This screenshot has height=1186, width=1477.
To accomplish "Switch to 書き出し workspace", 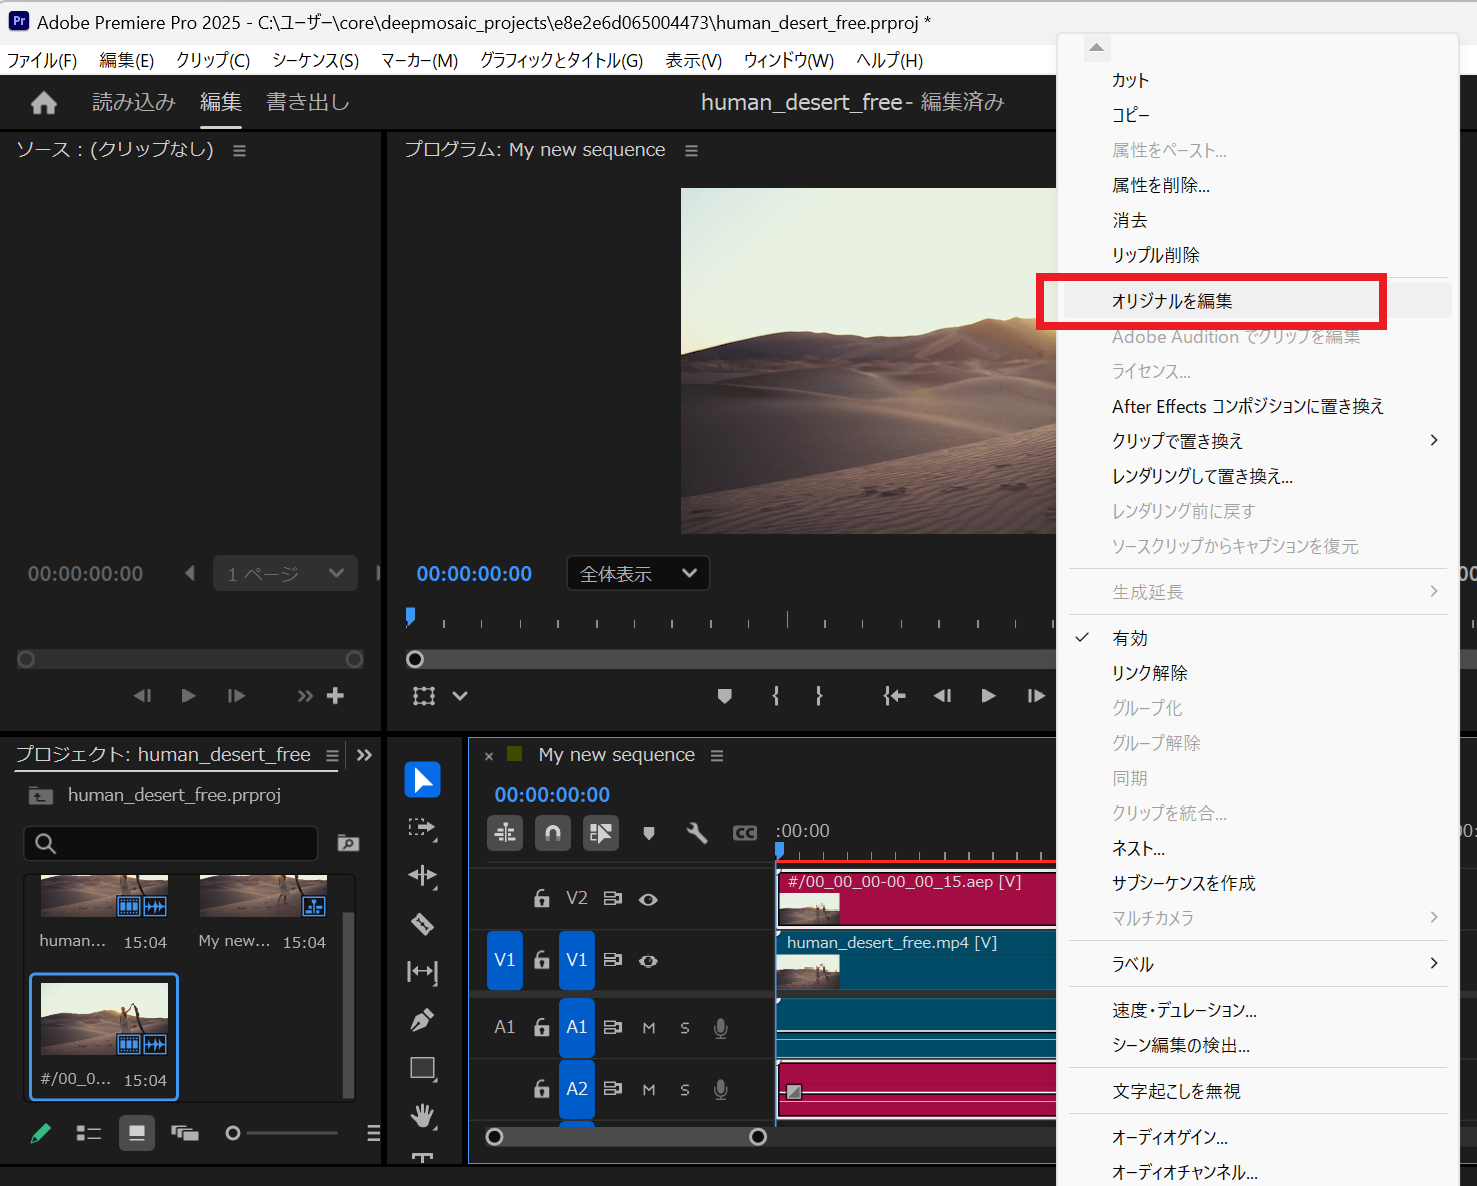I will [308, 102].
